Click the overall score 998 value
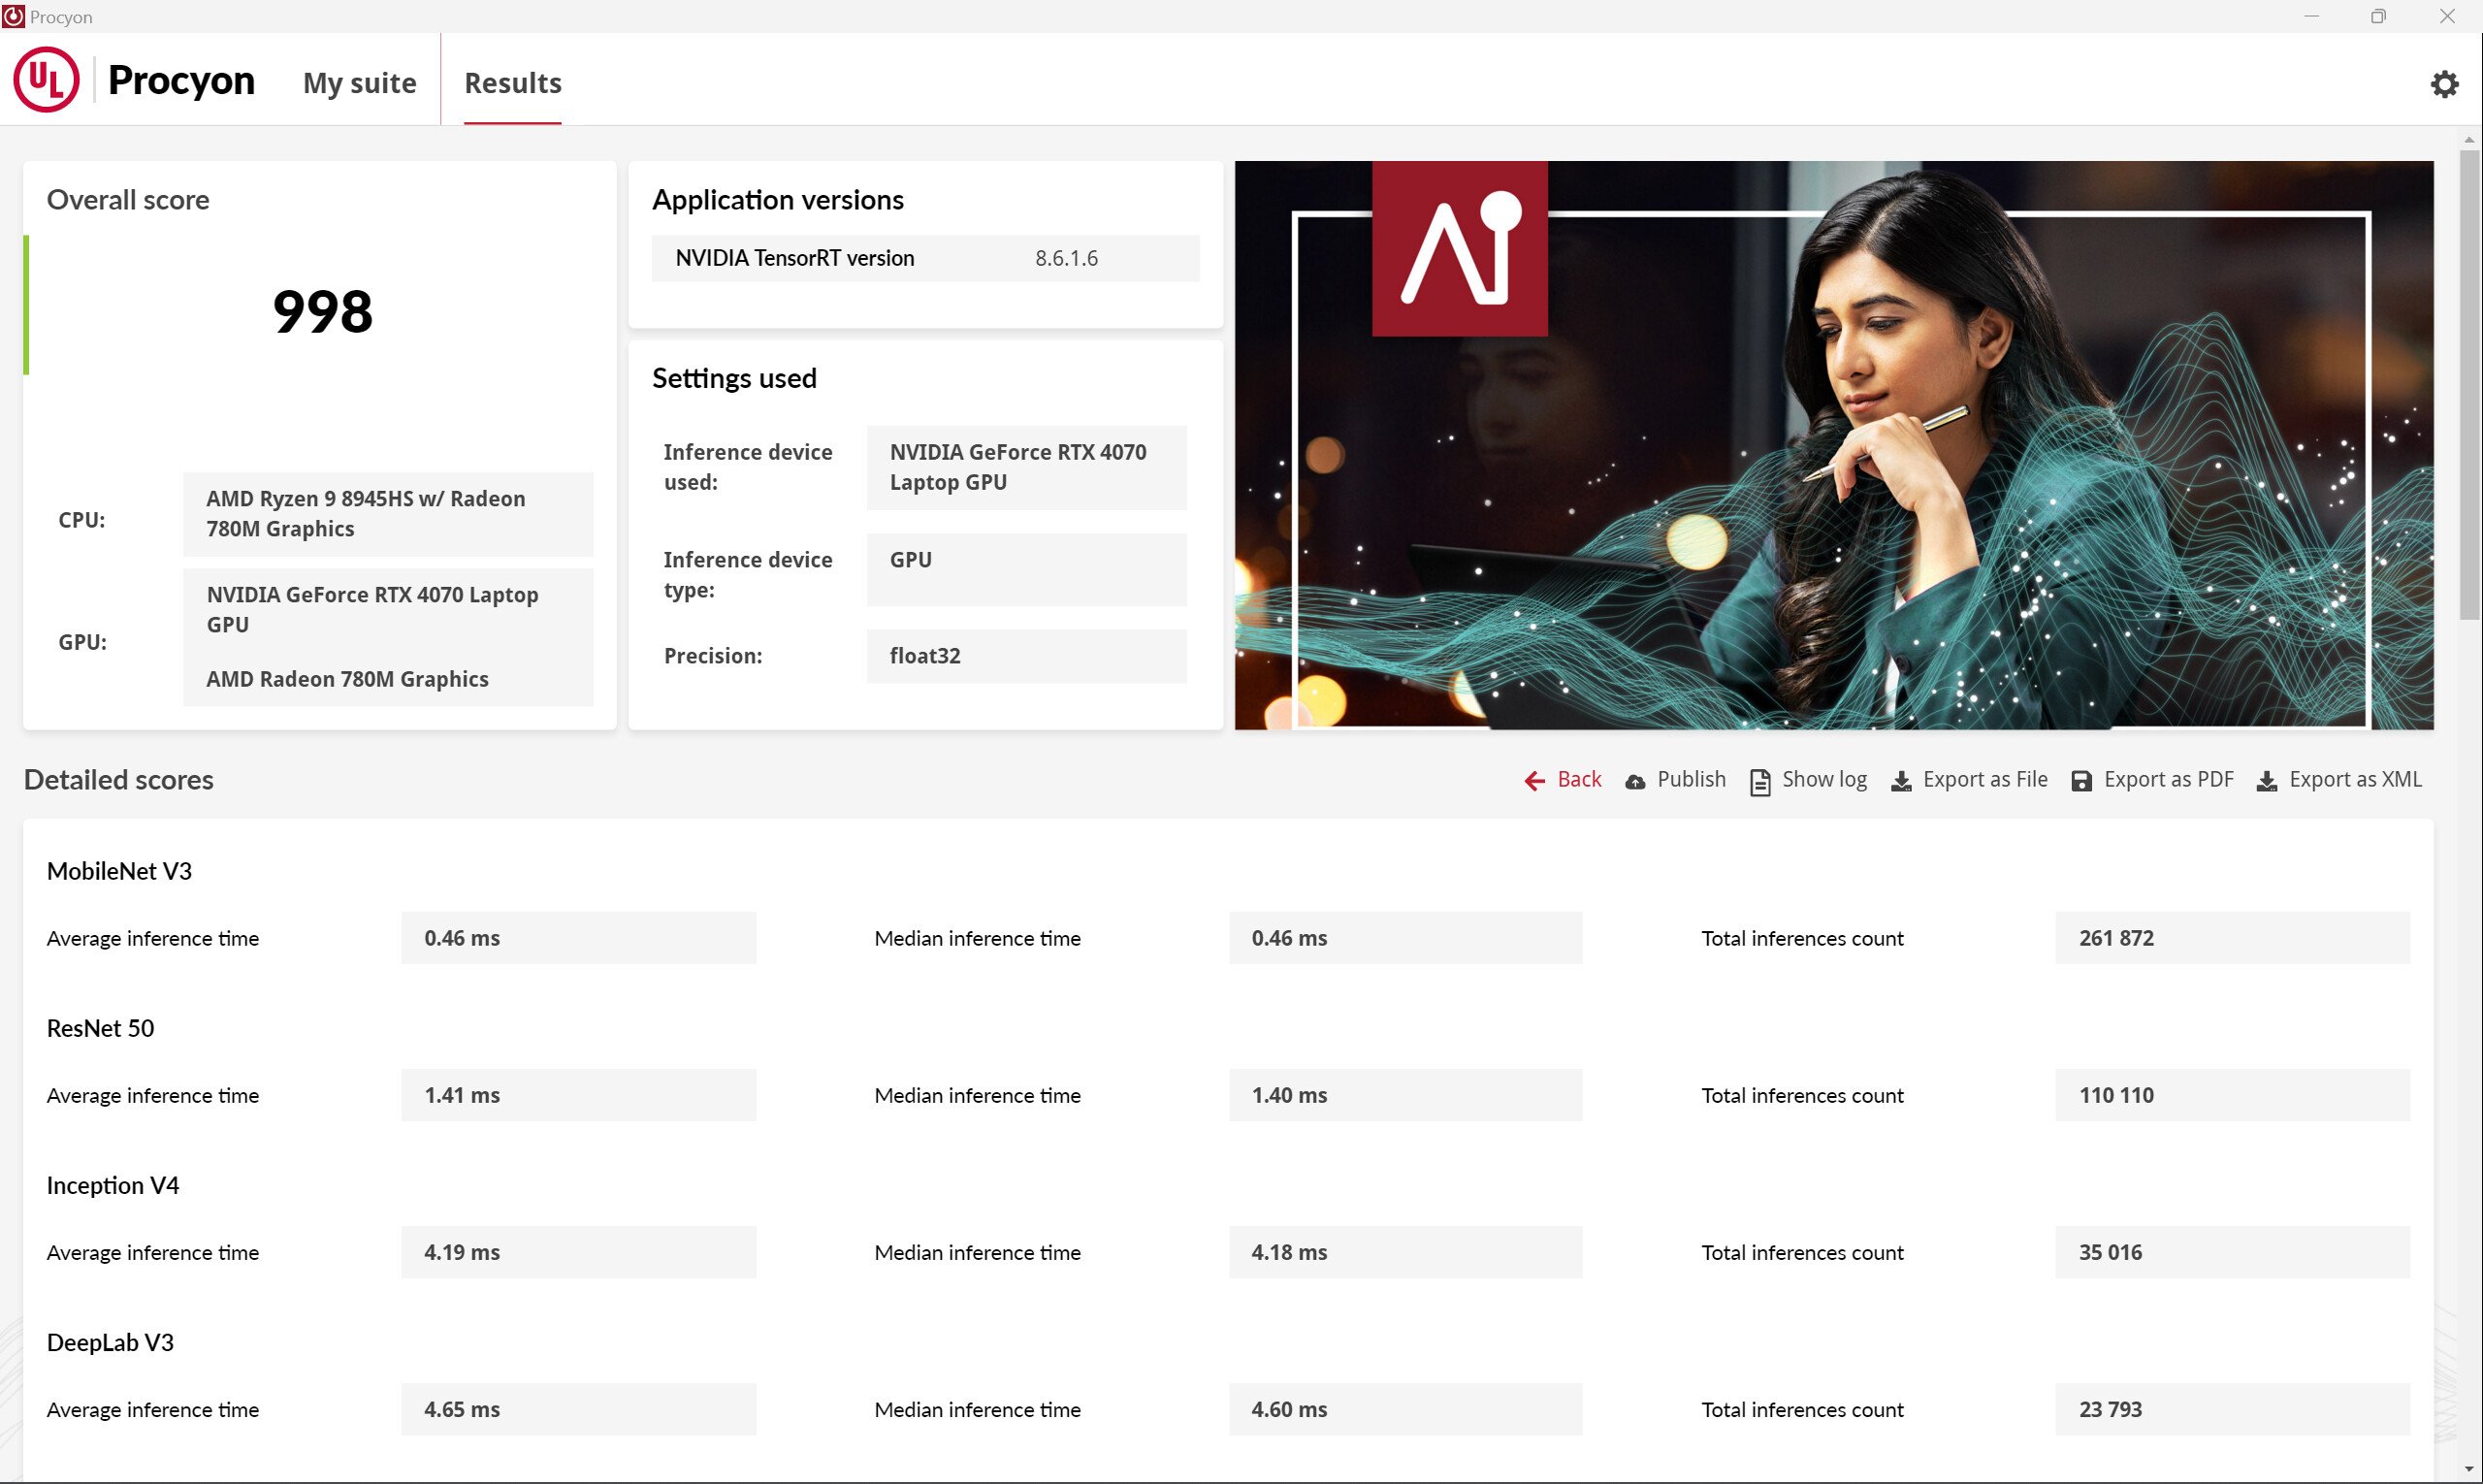The width and height of the screenshot is (2483, 1484). pyautogui.click(x=322, y=311)
